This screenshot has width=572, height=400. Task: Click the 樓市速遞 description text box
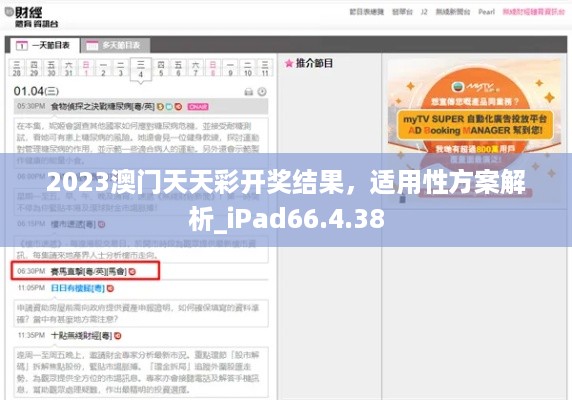[x=141, y=249]
